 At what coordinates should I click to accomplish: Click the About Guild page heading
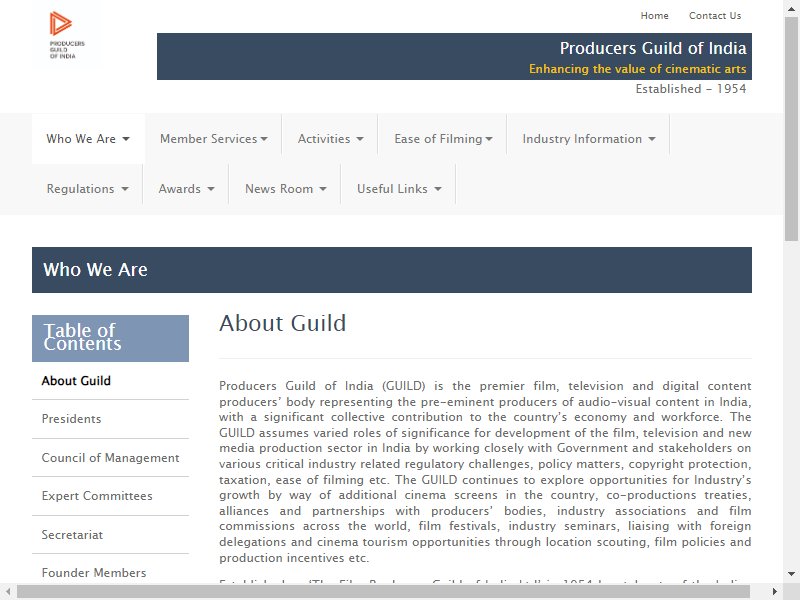click(x=283, y=323)
